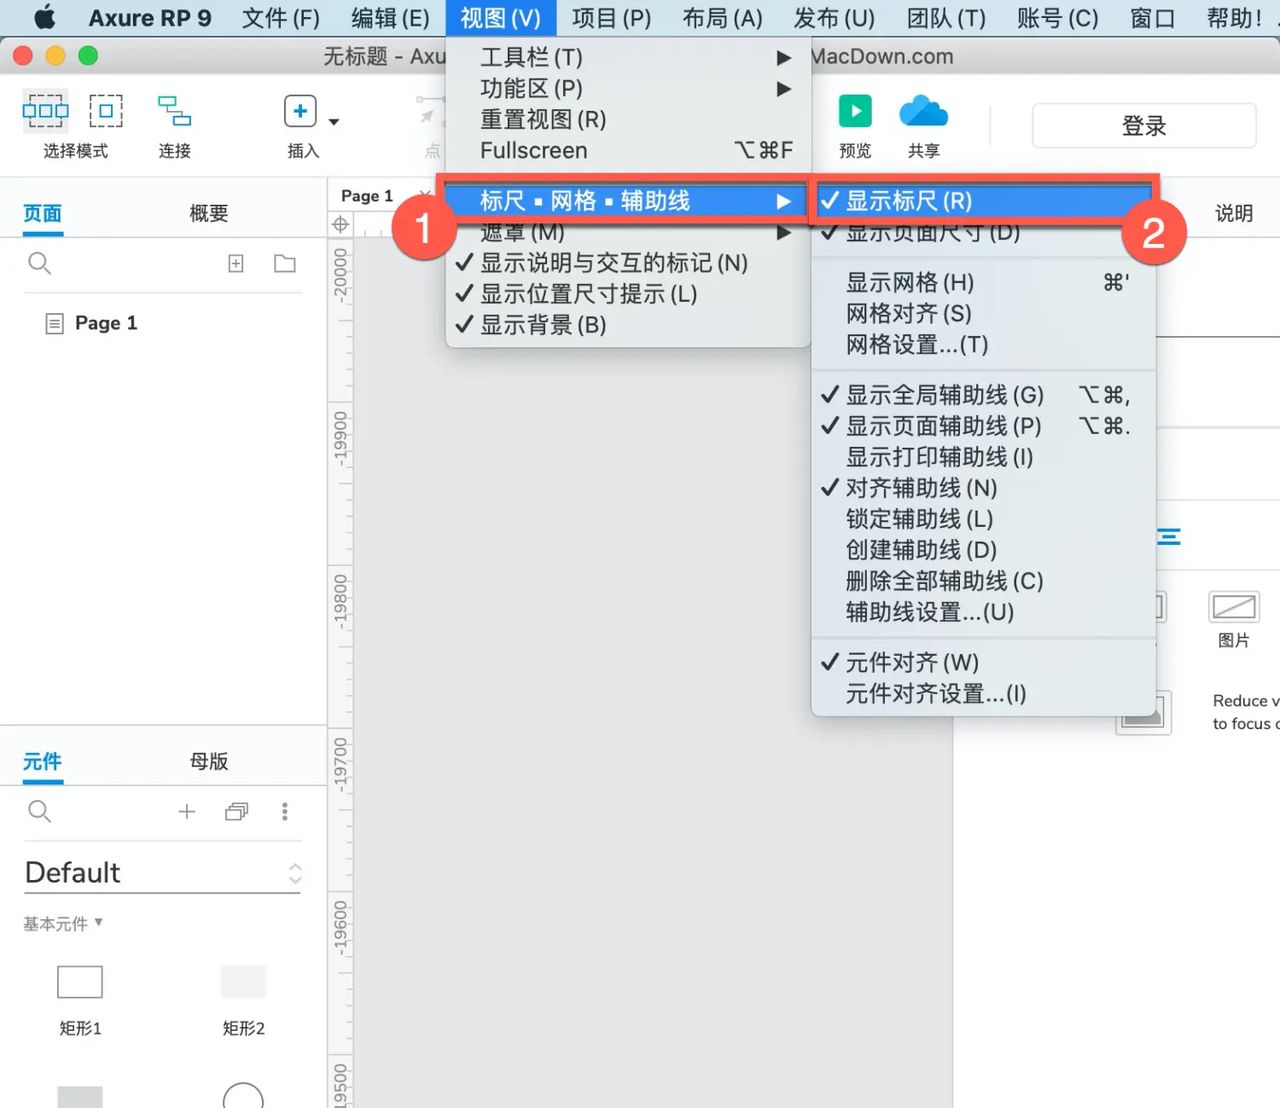
Task: Click the duplicate icon in 元件 panel
Action: click(236, 811)
